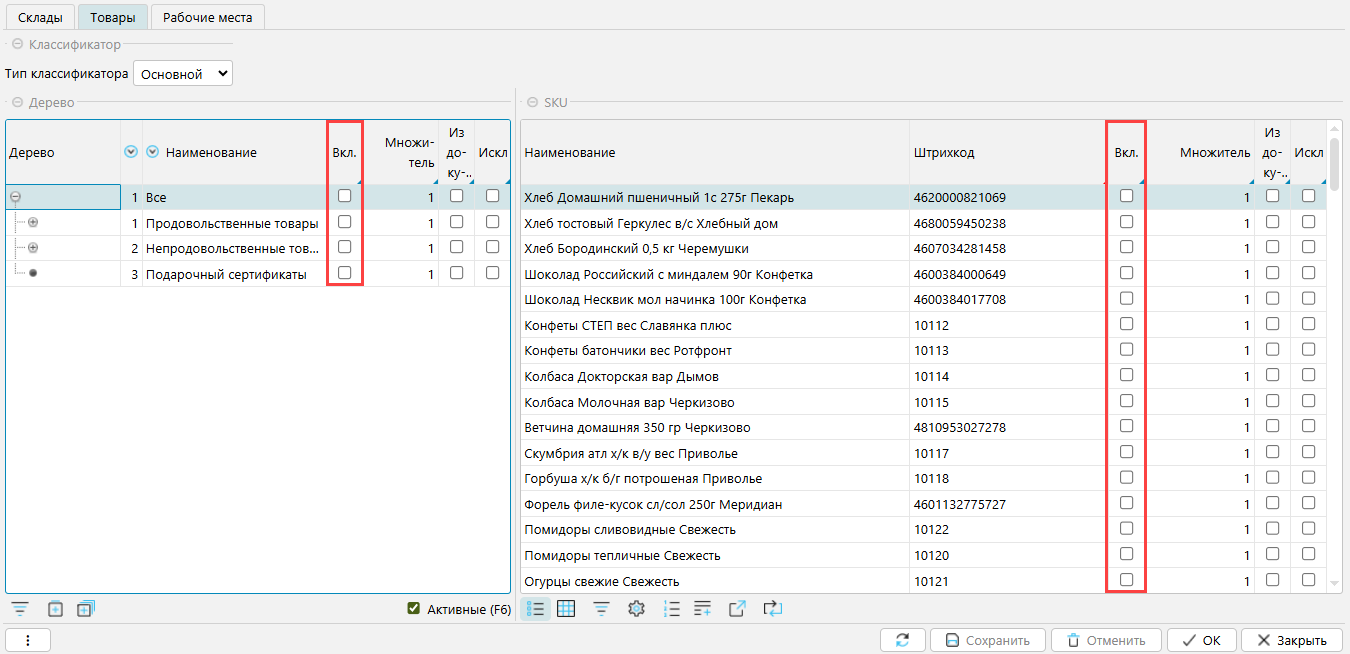Click the export external-link icon in SKU toolbar
Screen dimensions: 1350x654
tap(737, 608)
